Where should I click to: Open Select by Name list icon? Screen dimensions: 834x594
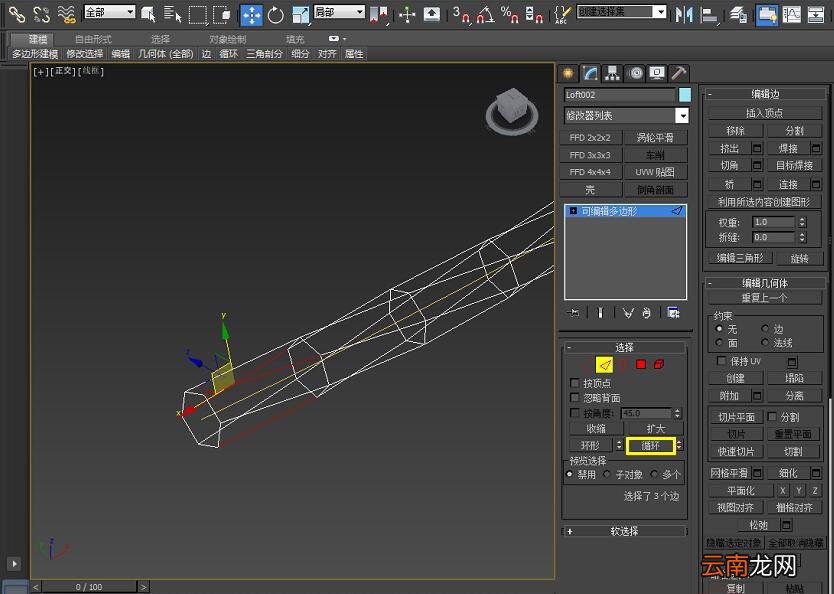172,14
